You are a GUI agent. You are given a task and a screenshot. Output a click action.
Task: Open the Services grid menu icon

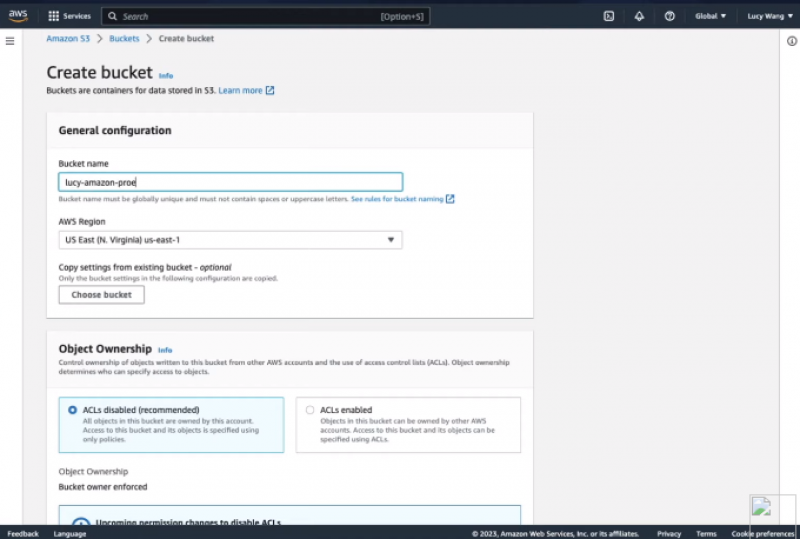point(54,16)
